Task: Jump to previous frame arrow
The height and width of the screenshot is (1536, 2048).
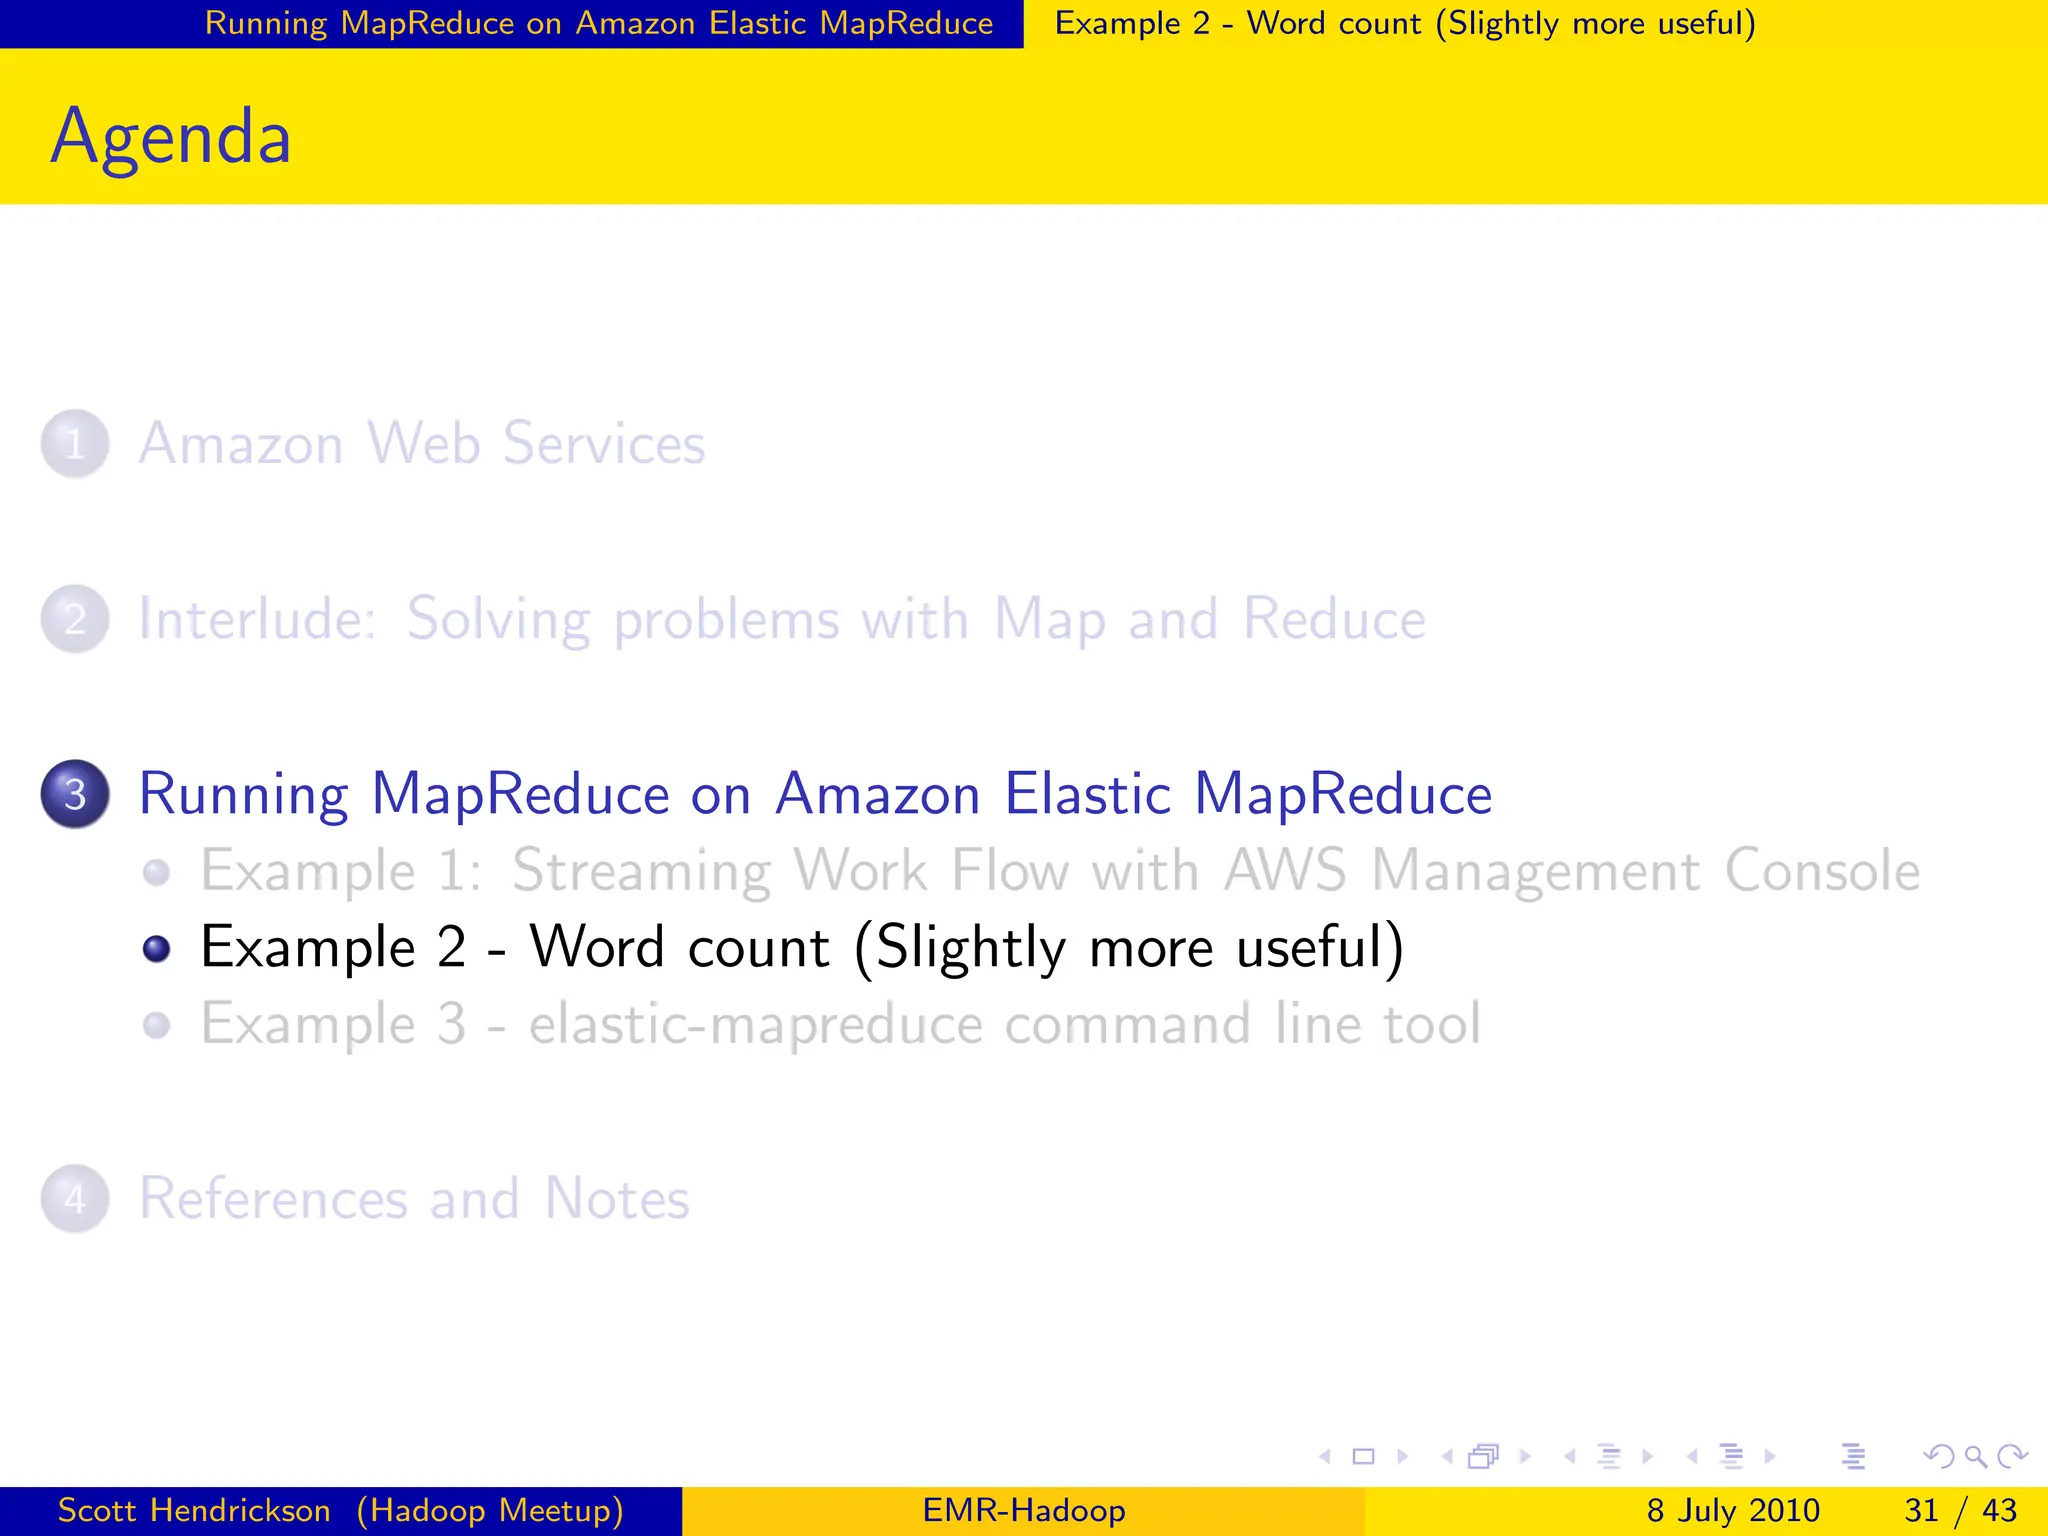Action: tap(1447, 1457)
